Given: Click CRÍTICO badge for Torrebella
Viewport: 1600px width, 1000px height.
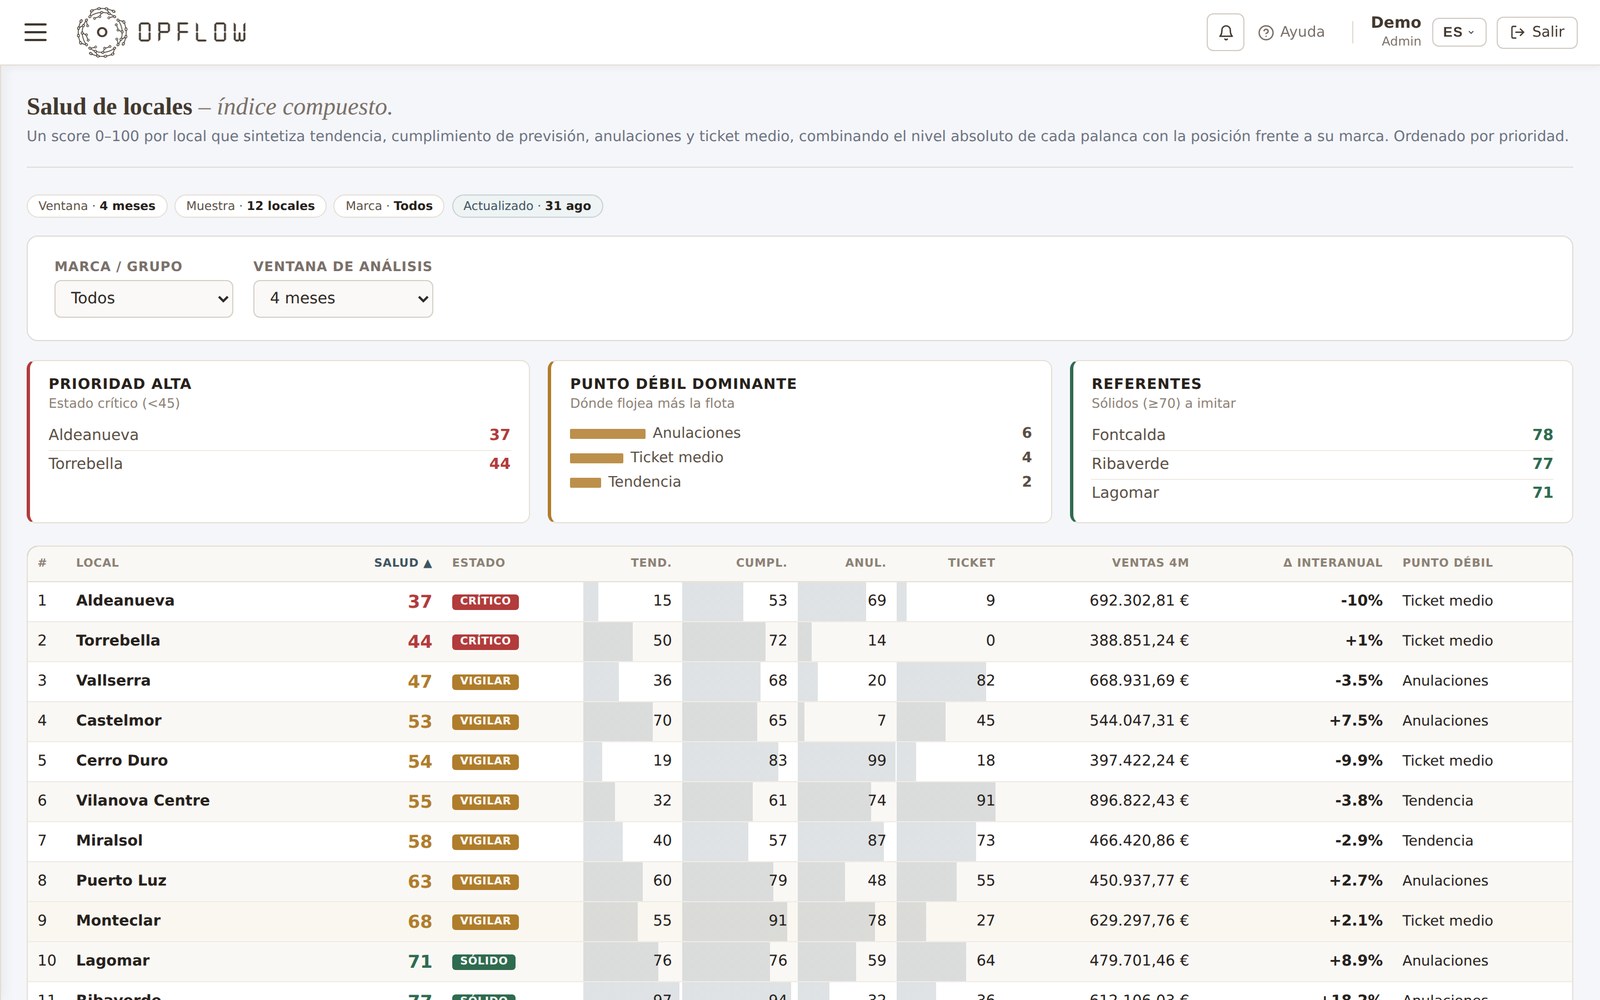Looking at the screenshot, I should click(x=485, y=641).
